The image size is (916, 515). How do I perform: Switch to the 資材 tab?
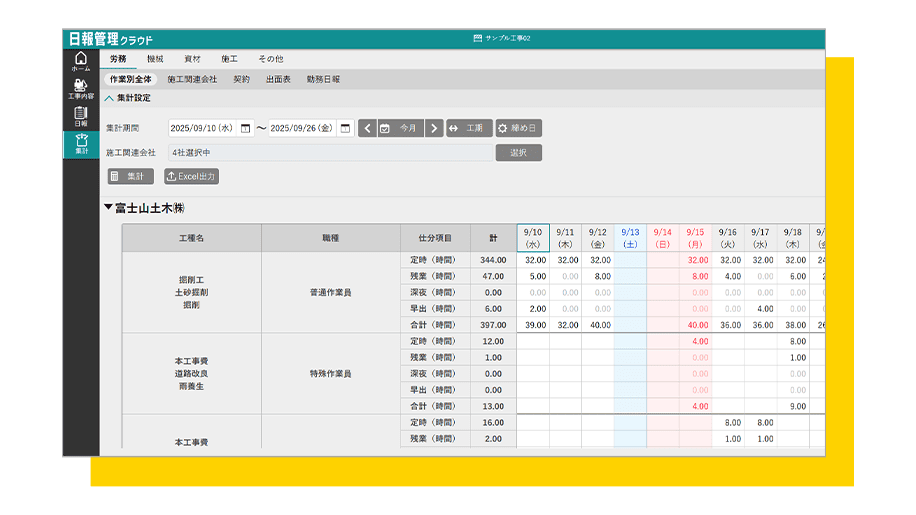192,59
